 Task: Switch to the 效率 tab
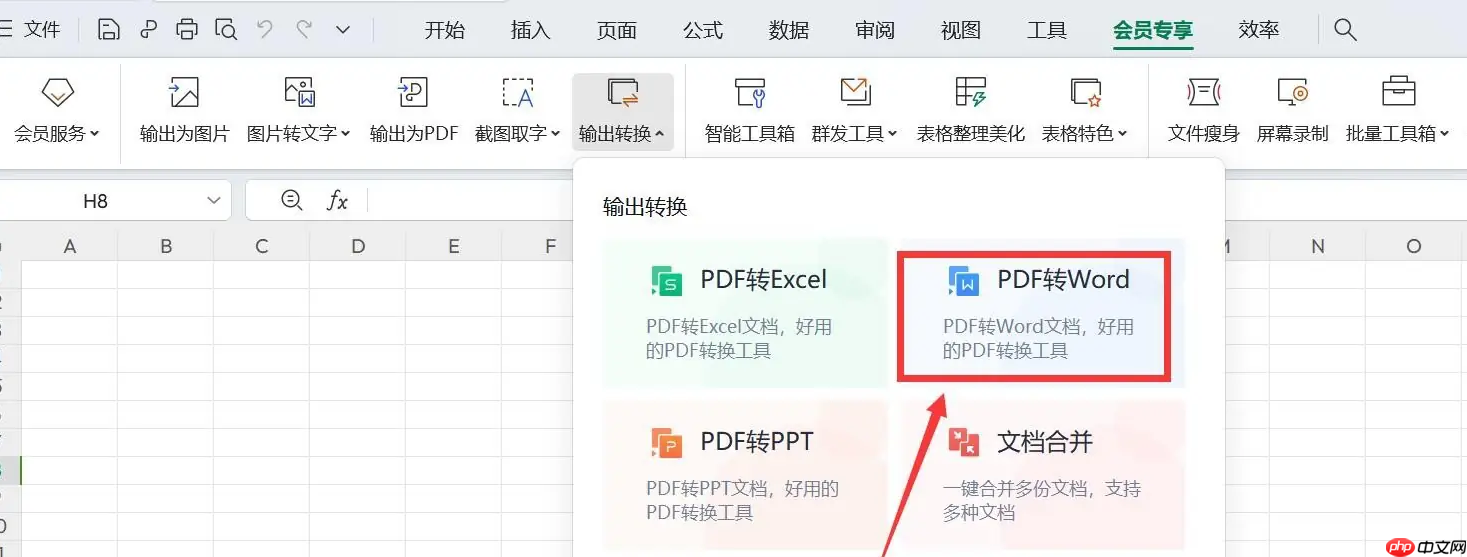(1259, 30)
